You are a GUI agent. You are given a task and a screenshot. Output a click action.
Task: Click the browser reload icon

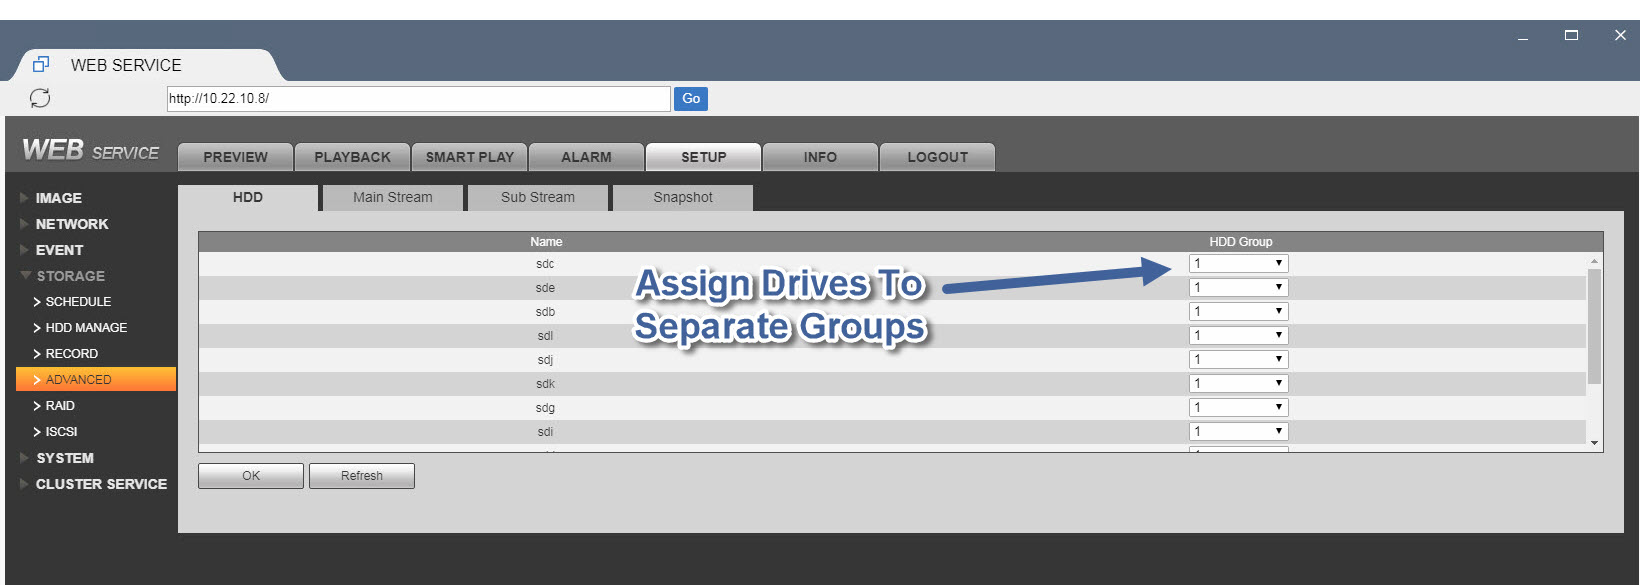[x=40, y=98]
